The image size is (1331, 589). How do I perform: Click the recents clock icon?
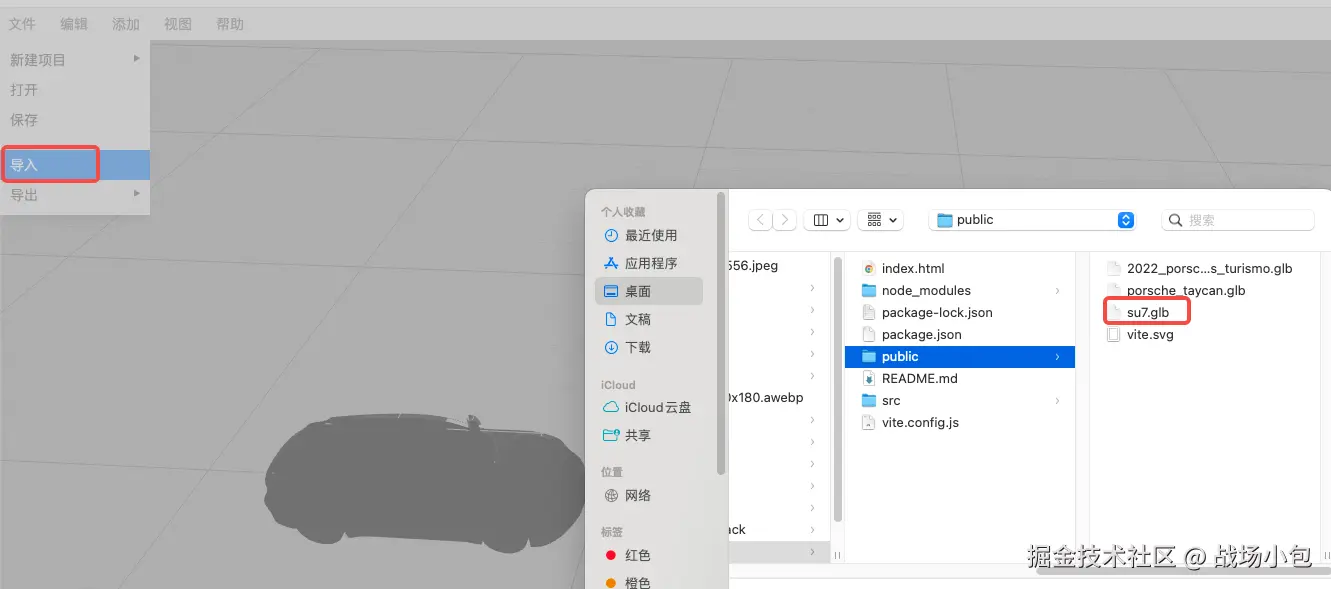pyautogui.click(x=612, y=235)
